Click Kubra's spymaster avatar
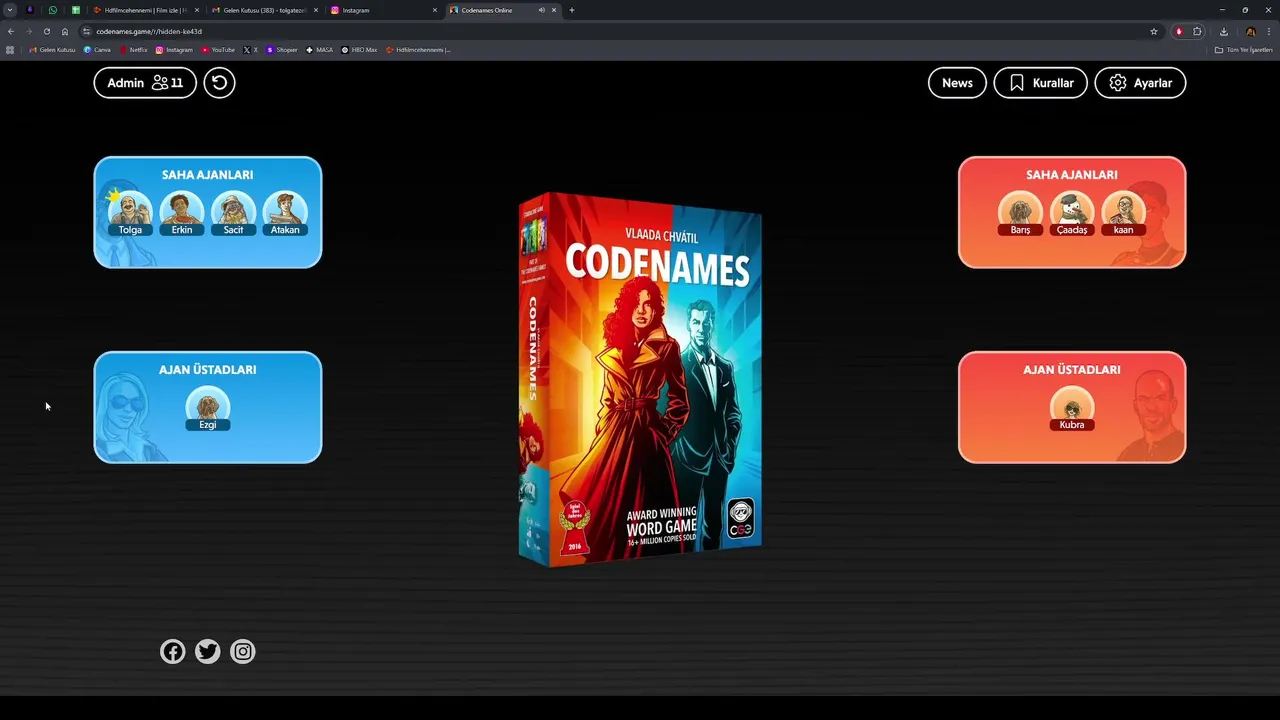The width and height of the screenshot is (1280, 720). pyautogui.click(x=1072, y=406)
